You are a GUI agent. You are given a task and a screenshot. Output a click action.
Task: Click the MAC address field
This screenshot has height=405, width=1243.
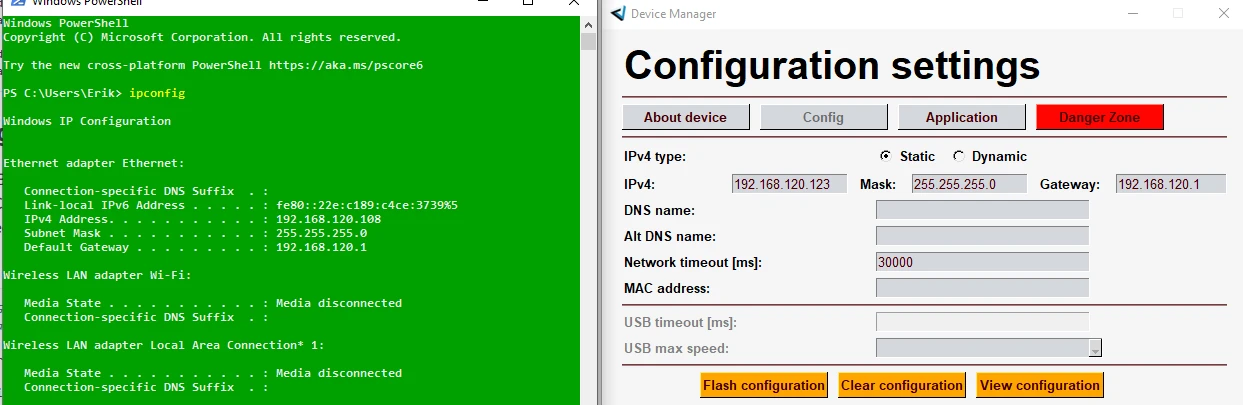(981, 288)
